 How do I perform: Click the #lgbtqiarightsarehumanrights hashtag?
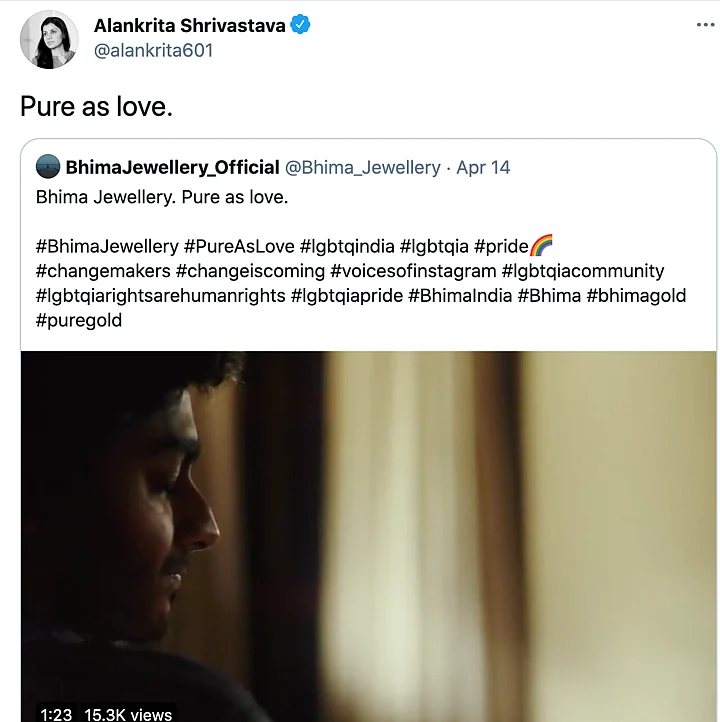click(161, 296)
